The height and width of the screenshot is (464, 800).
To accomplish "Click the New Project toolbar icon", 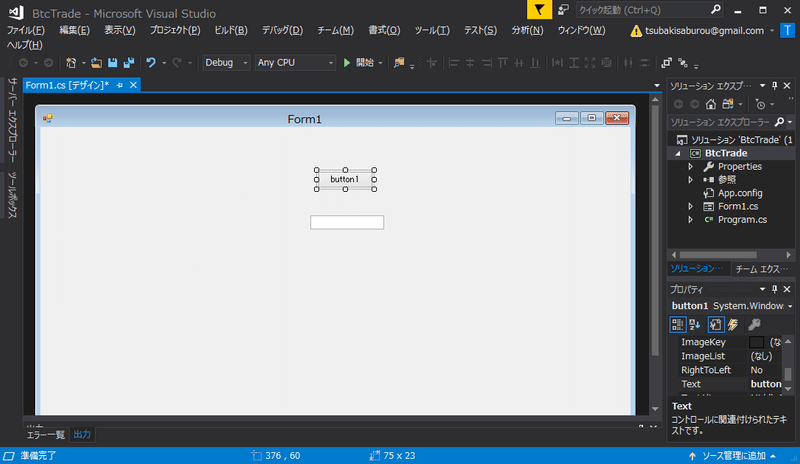I will coord(71,63).
